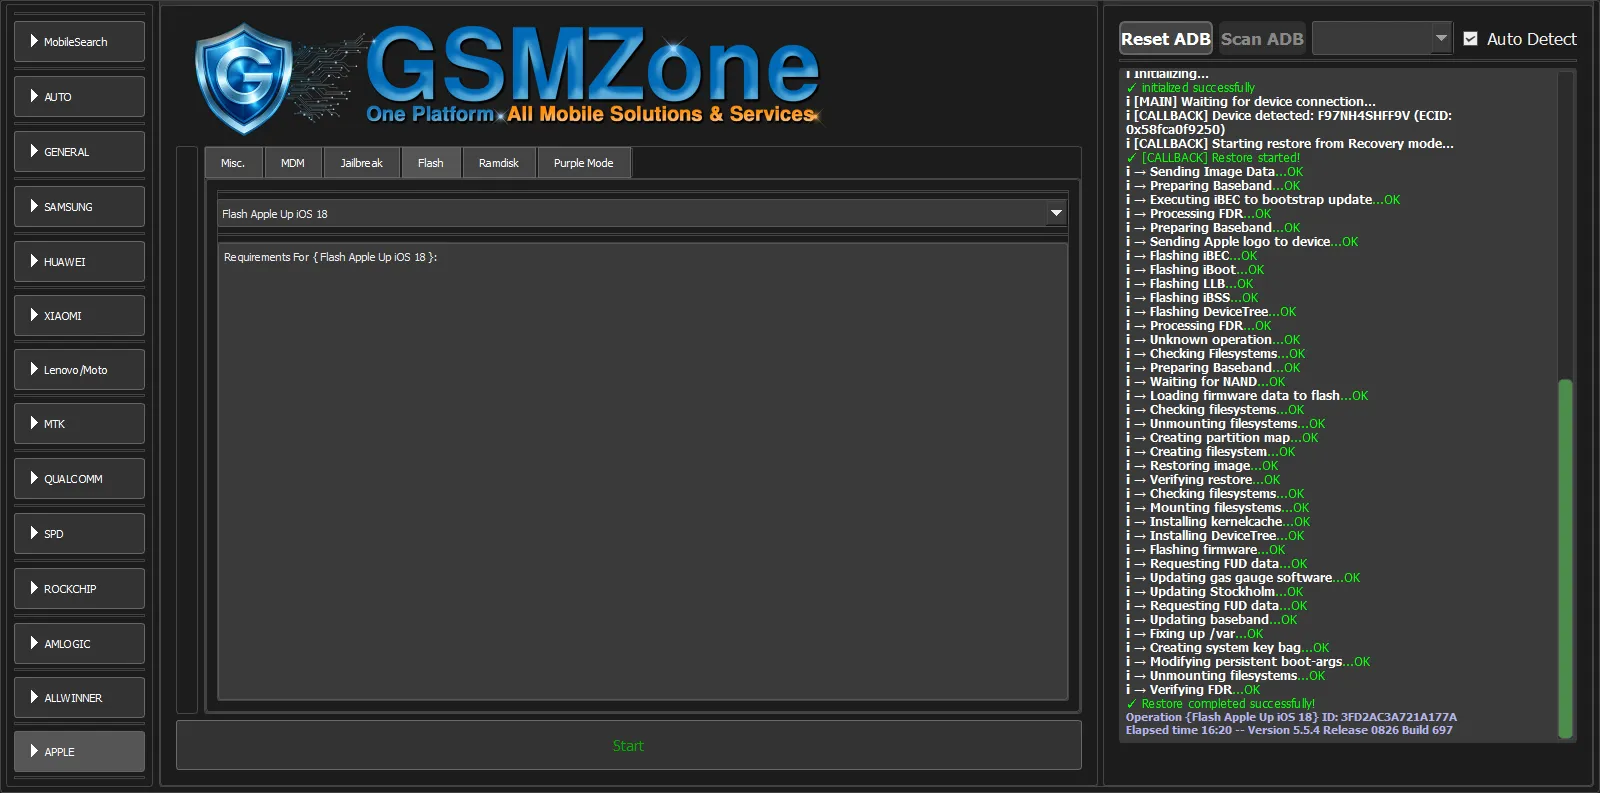
Task: Expand the HUAWEI sidebar section
Action: (79, 262)
